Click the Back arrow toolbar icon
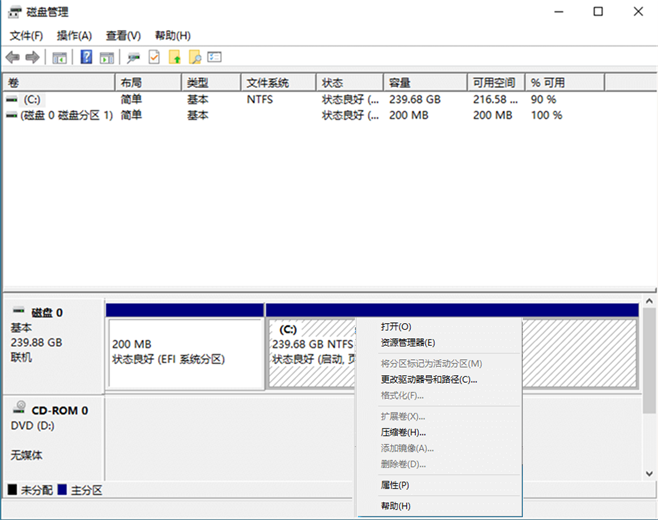 click(x=13, y=58)
